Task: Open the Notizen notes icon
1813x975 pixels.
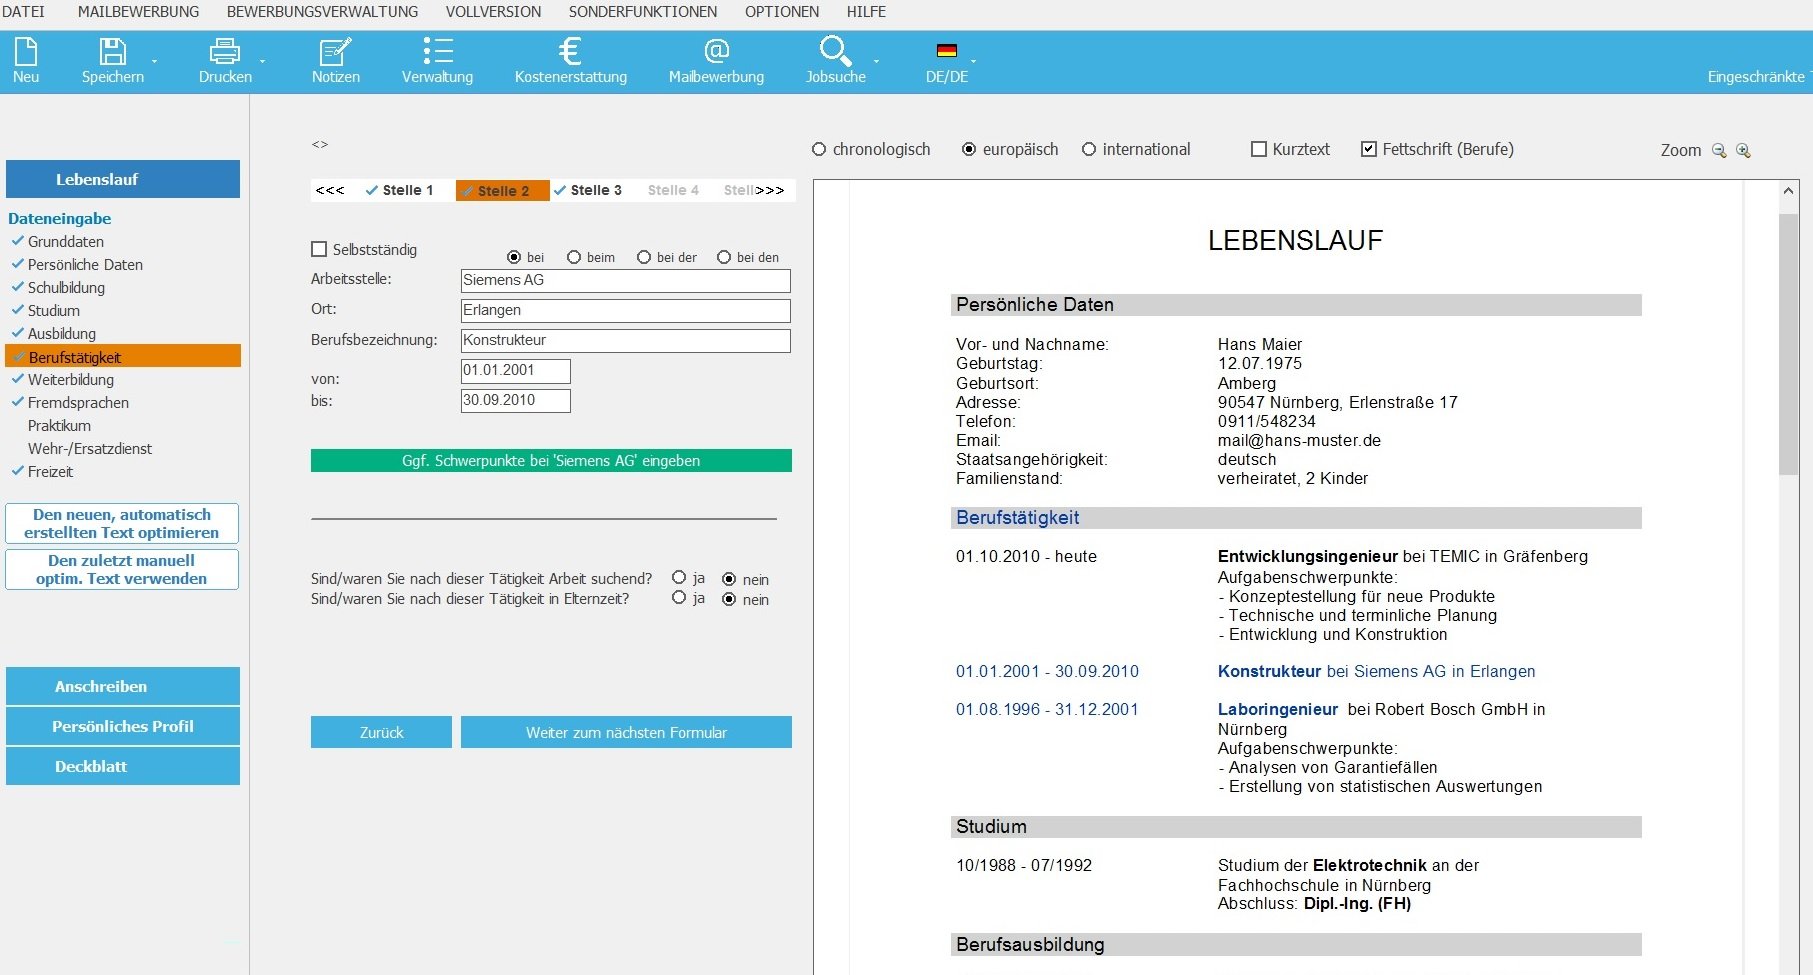Action: coord(335,51)
